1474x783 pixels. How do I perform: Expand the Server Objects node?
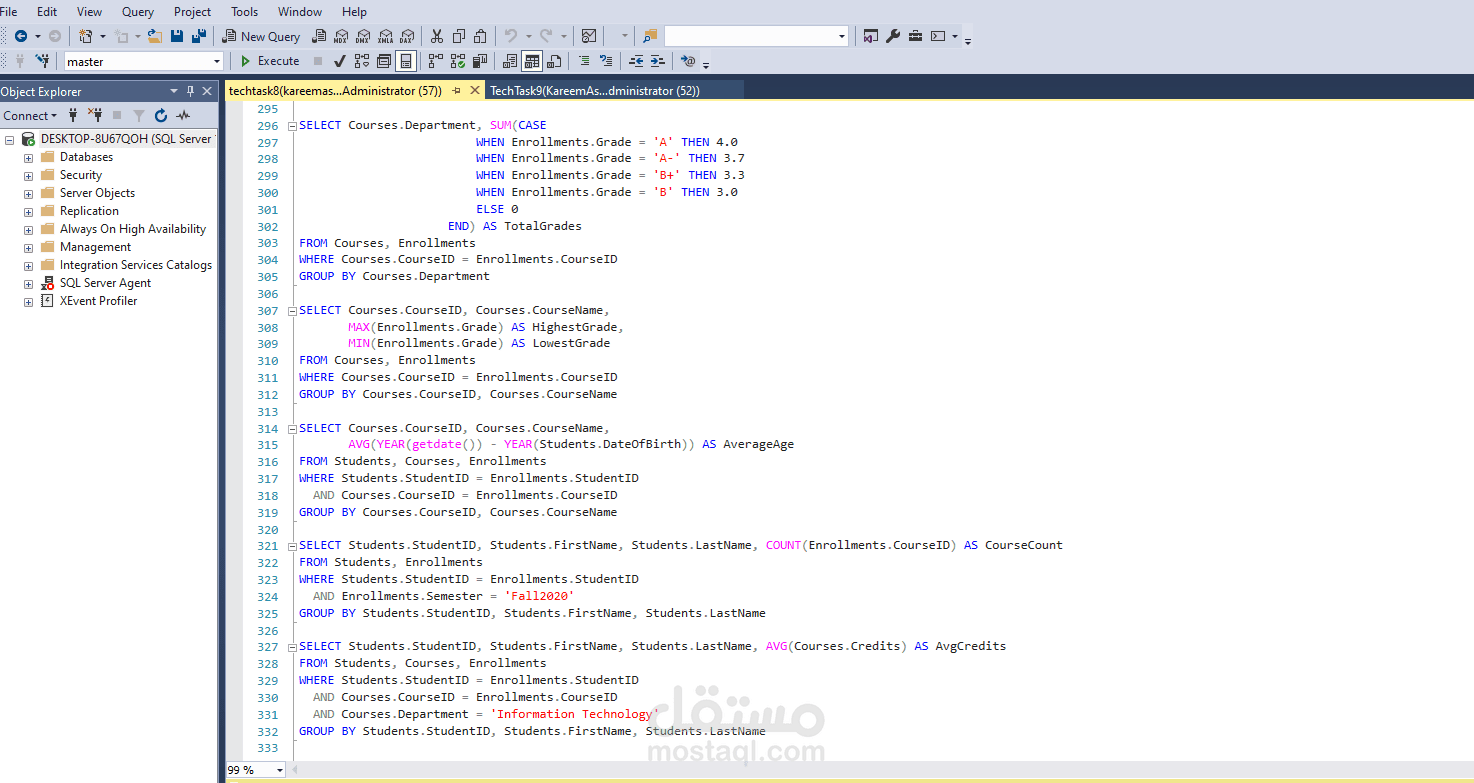click(28, 194)
